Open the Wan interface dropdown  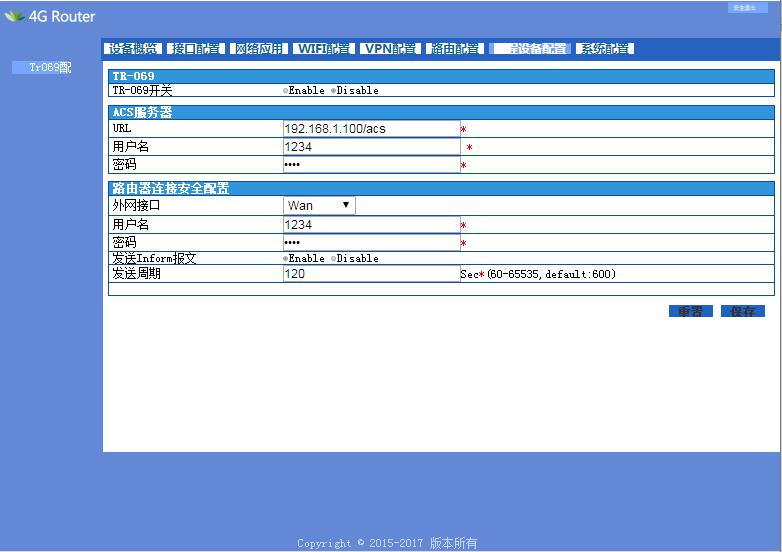click(319, 206)
